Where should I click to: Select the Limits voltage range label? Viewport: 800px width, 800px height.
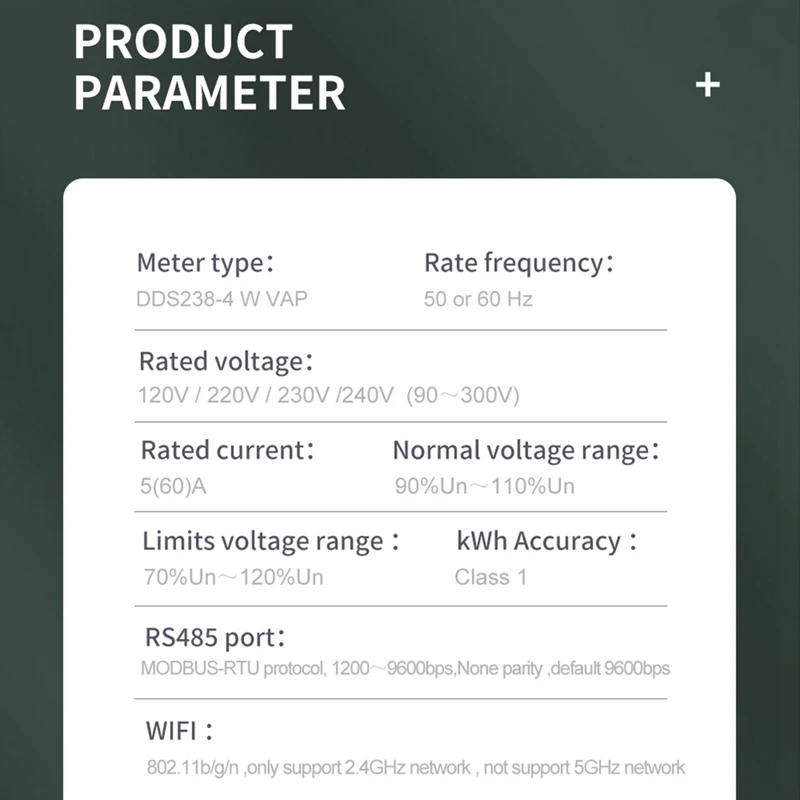tap(271, 542)
